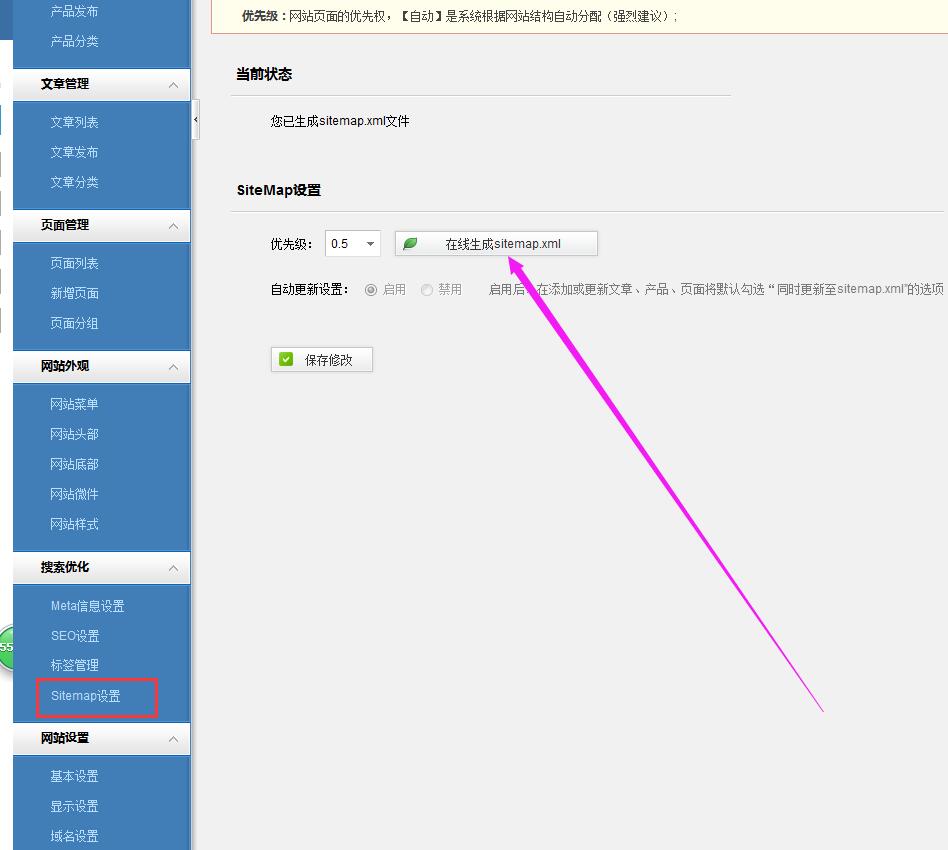
Task: Click the sidebar collapse arrow handle
Action: click(x=196, y=118)
